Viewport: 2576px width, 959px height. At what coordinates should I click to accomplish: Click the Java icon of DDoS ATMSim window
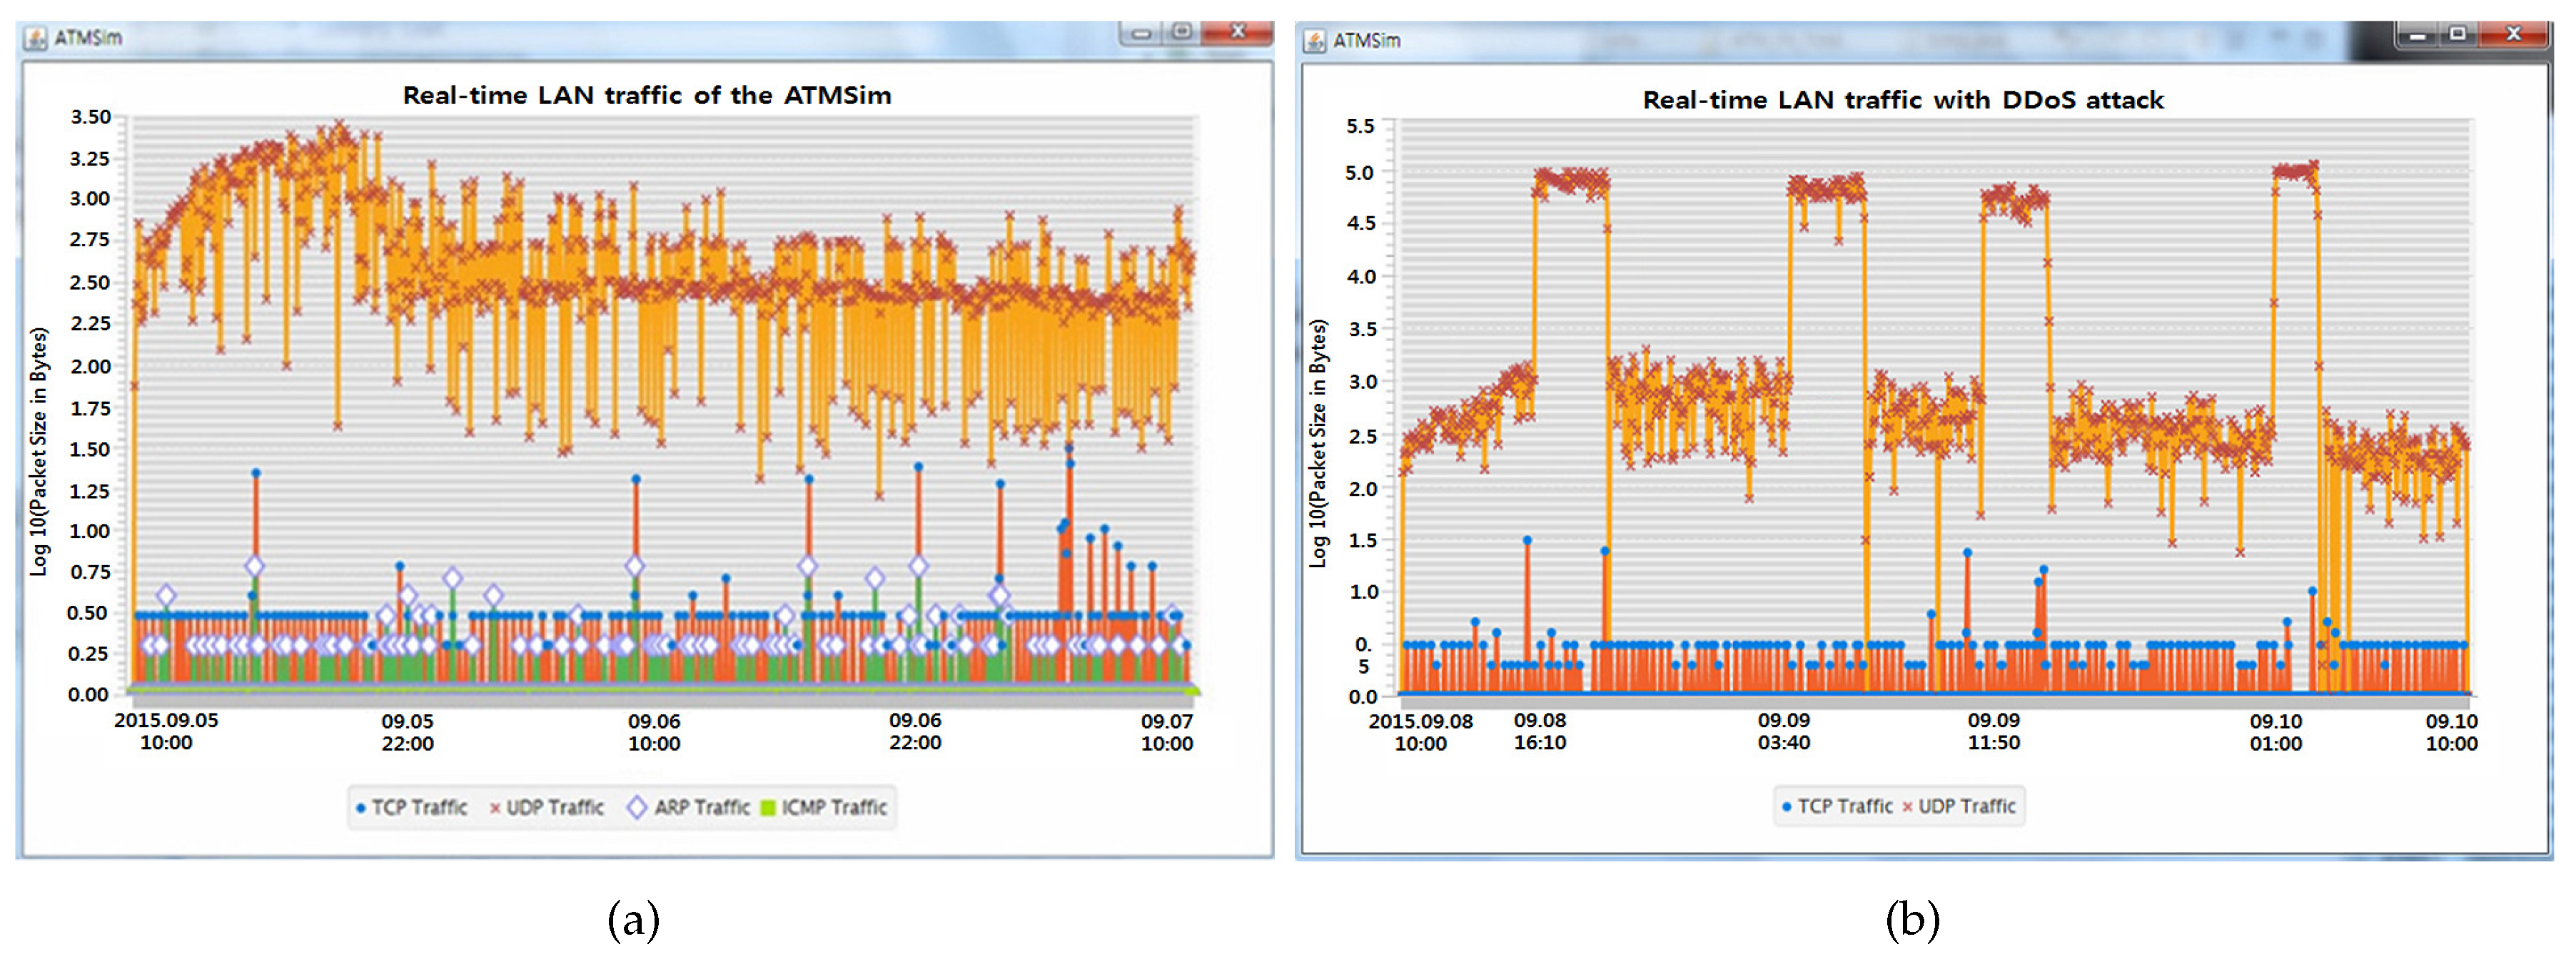click(1314, 41)
